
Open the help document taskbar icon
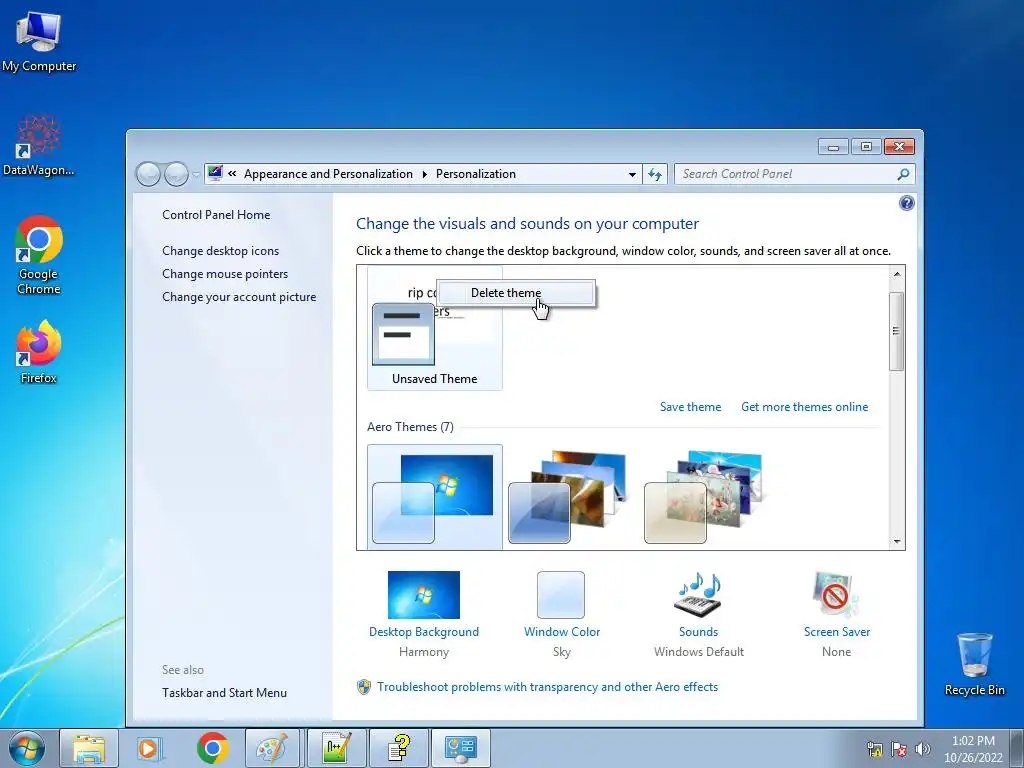click(398, 748)
